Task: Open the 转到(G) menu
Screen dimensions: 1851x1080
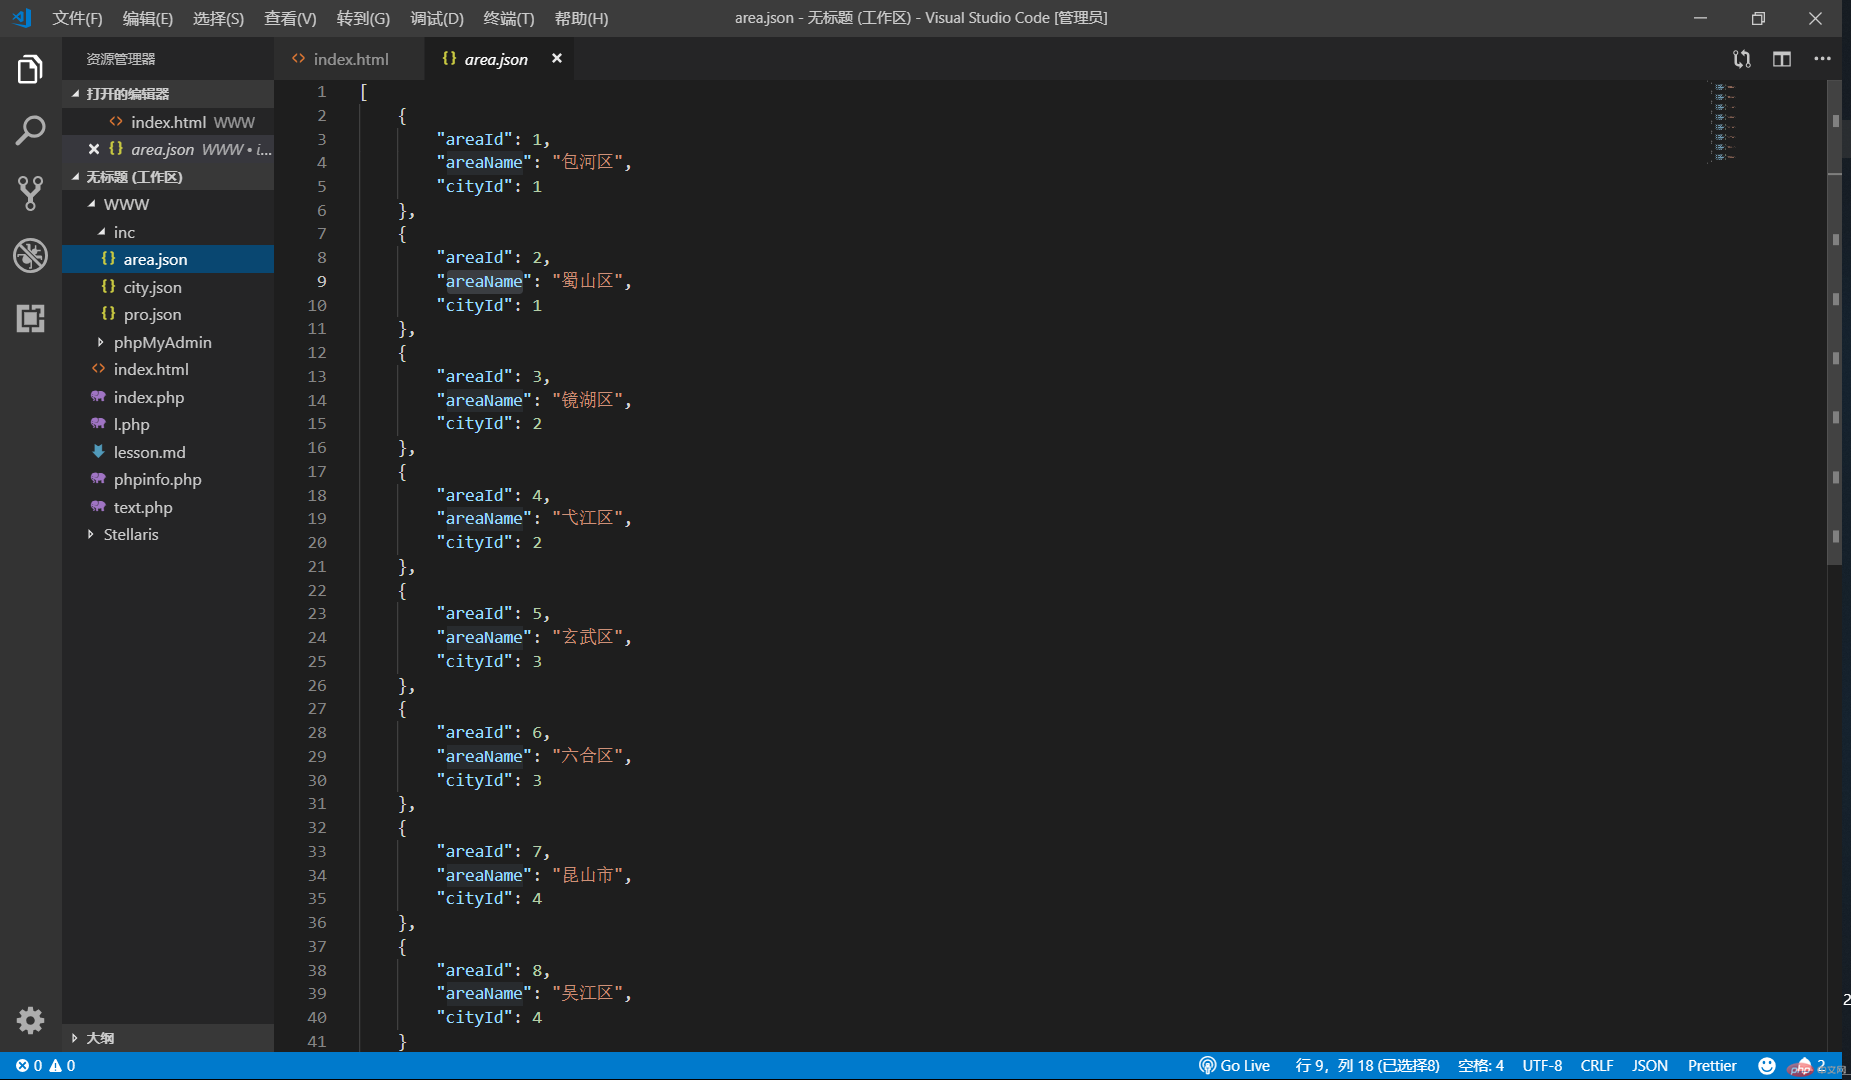Action: (x=363, y=18)
